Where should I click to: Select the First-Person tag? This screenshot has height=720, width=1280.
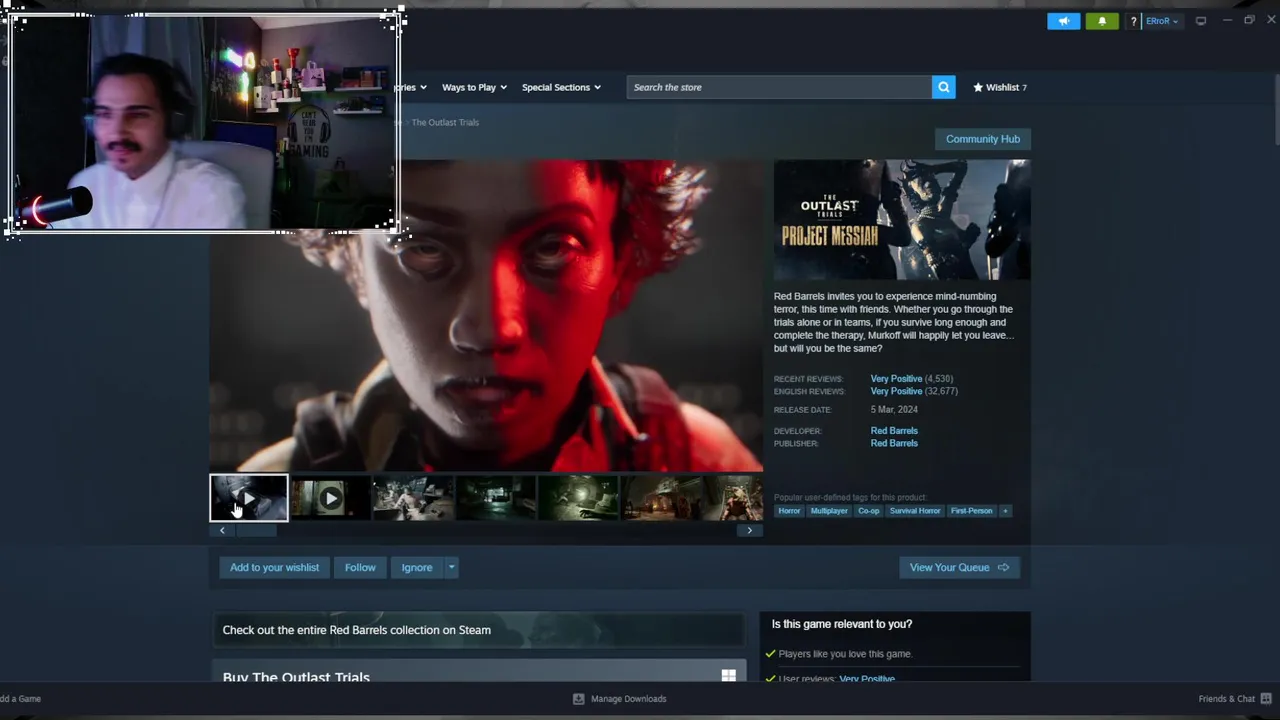pos(971,511)
